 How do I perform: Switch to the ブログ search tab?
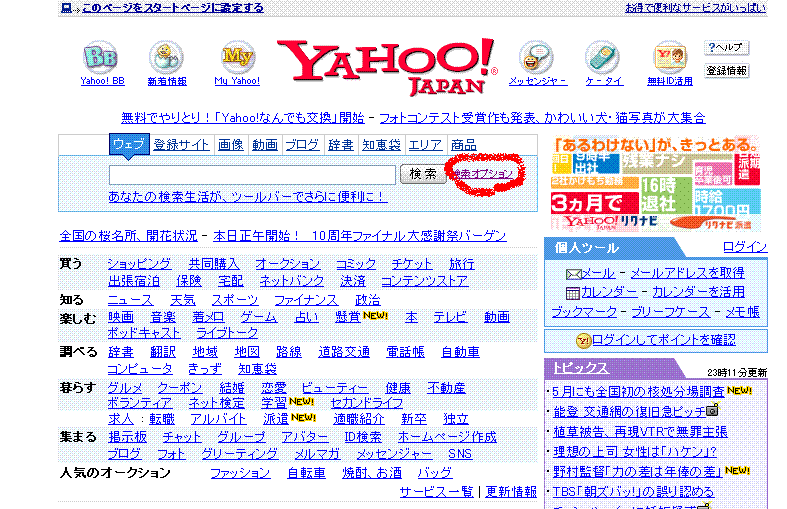(x=302, y=145)
